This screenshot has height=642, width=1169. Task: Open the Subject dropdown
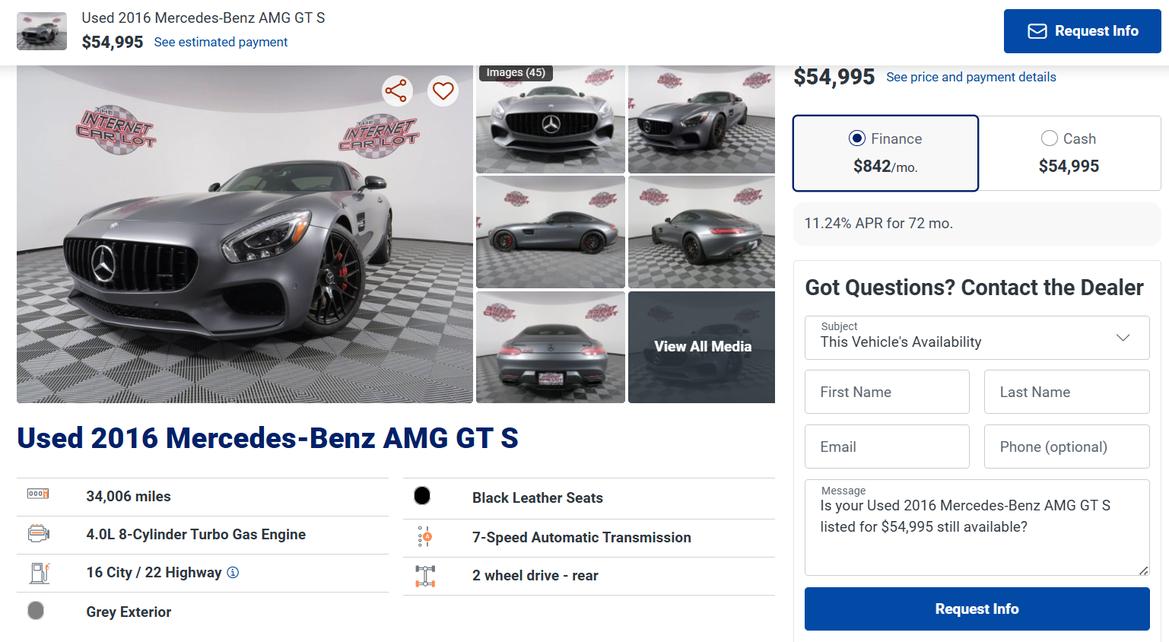(976, 338)
